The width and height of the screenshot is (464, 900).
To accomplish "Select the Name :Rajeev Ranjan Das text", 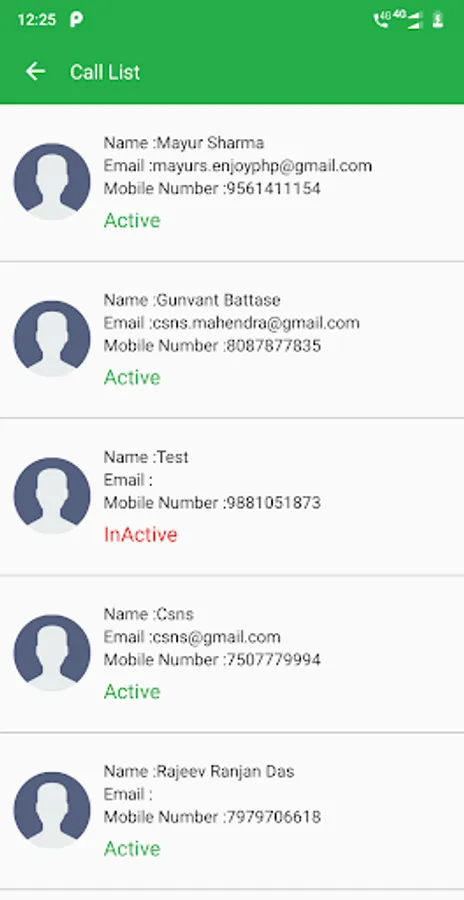I will tap(199, 771).
